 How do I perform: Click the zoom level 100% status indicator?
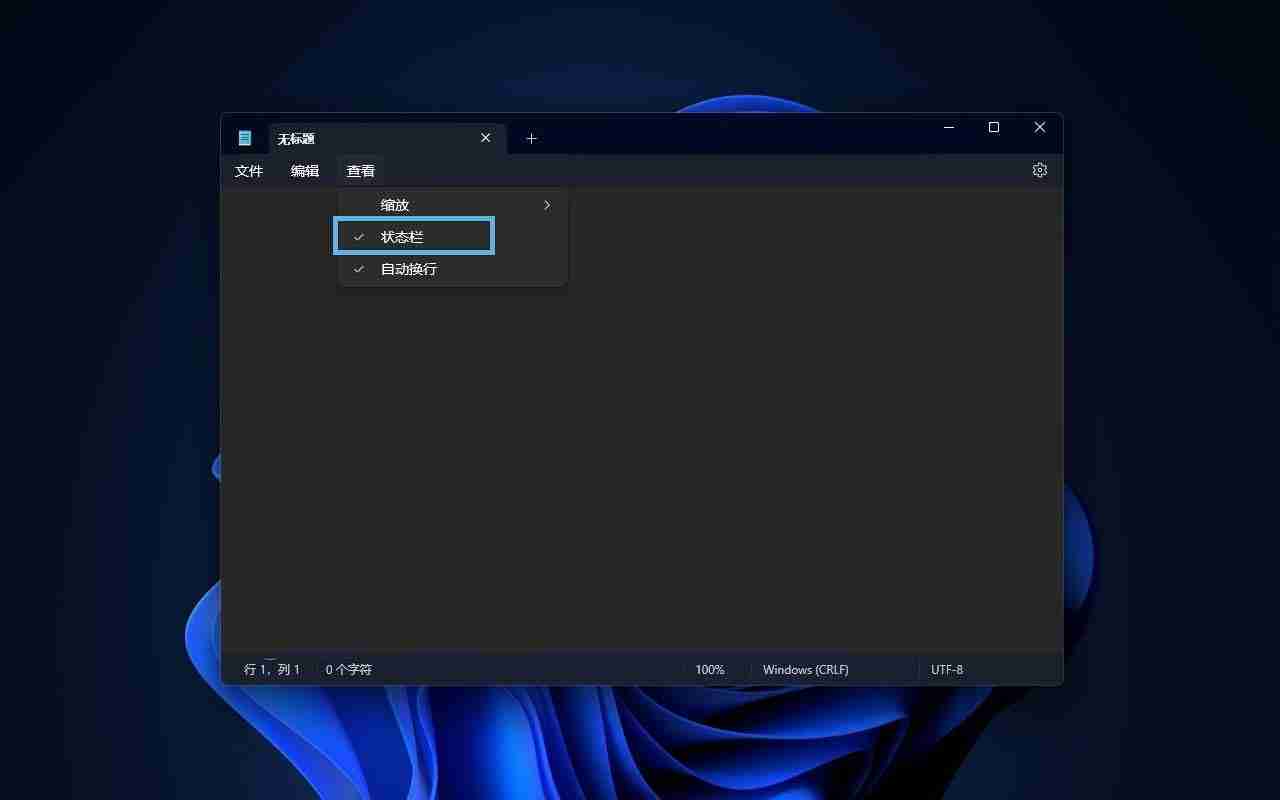click(710, 669)
